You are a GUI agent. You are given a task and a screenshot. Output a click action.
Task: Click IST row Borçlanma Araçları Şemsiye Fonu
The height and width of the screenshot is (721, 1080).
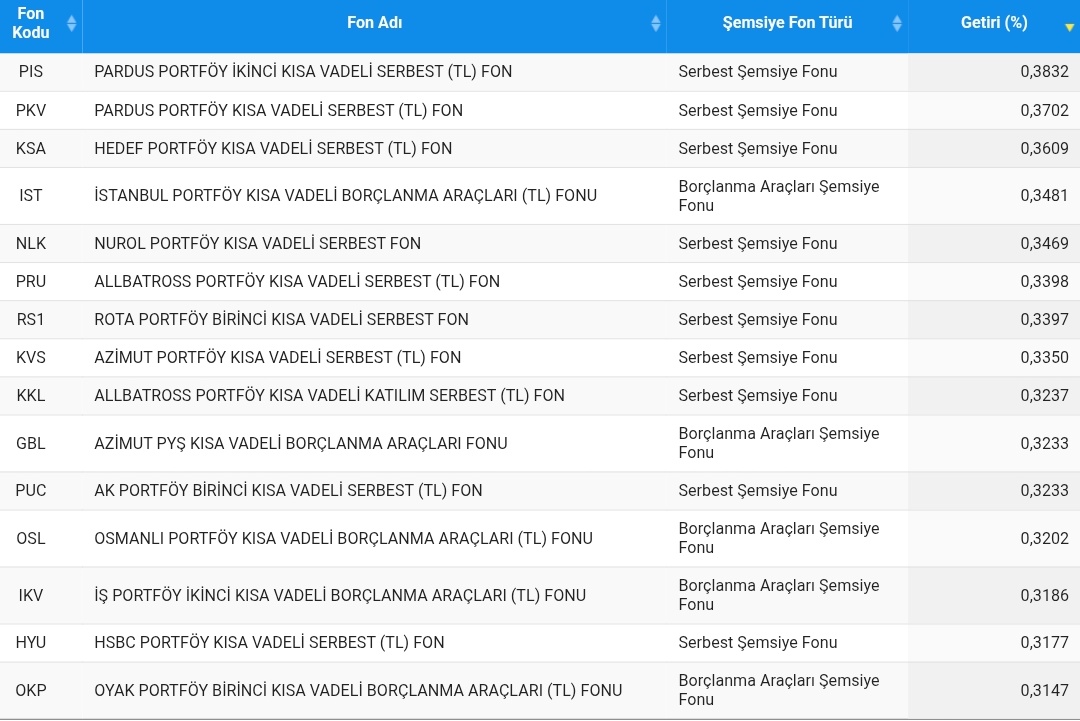click(x=779, y=196)
